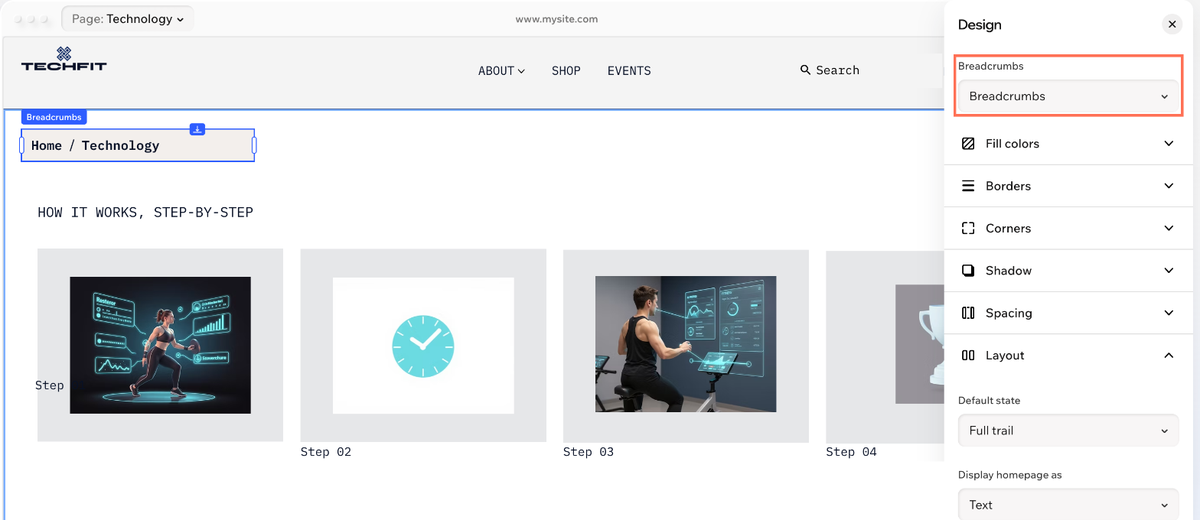The height and width of the screenshot is (520, 1200).
Task: Click the Technology breadcrumb item
Action: pos(121,146)
